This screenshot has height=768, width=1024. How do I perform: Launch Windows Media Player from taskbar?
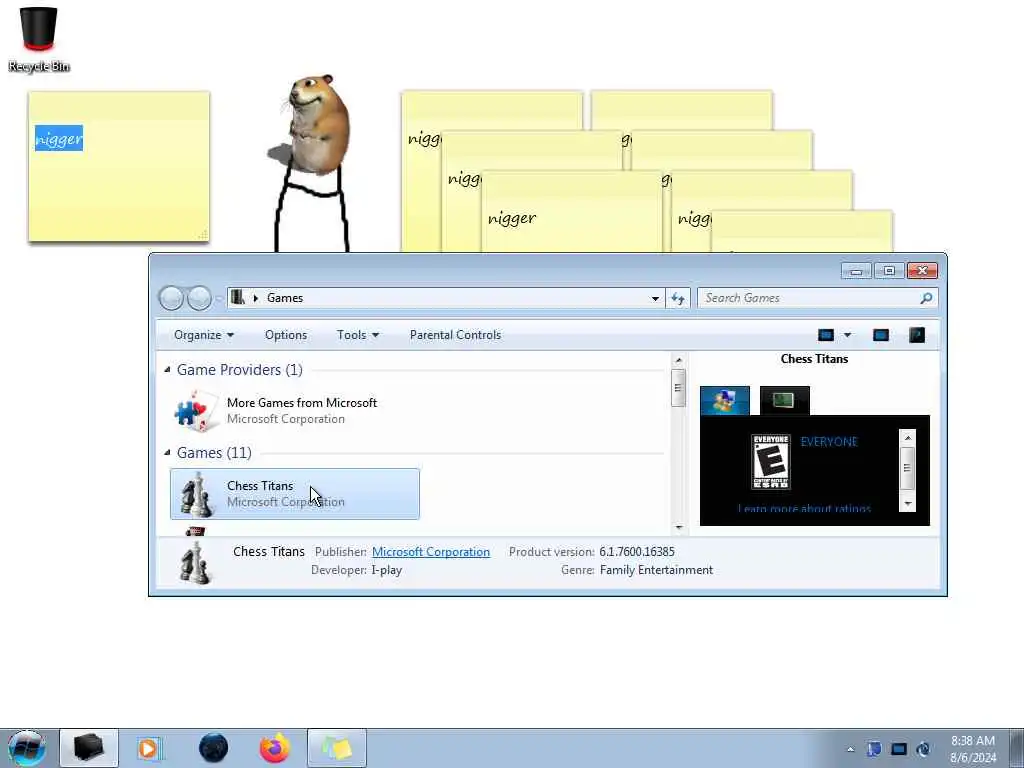coord(150,748)
